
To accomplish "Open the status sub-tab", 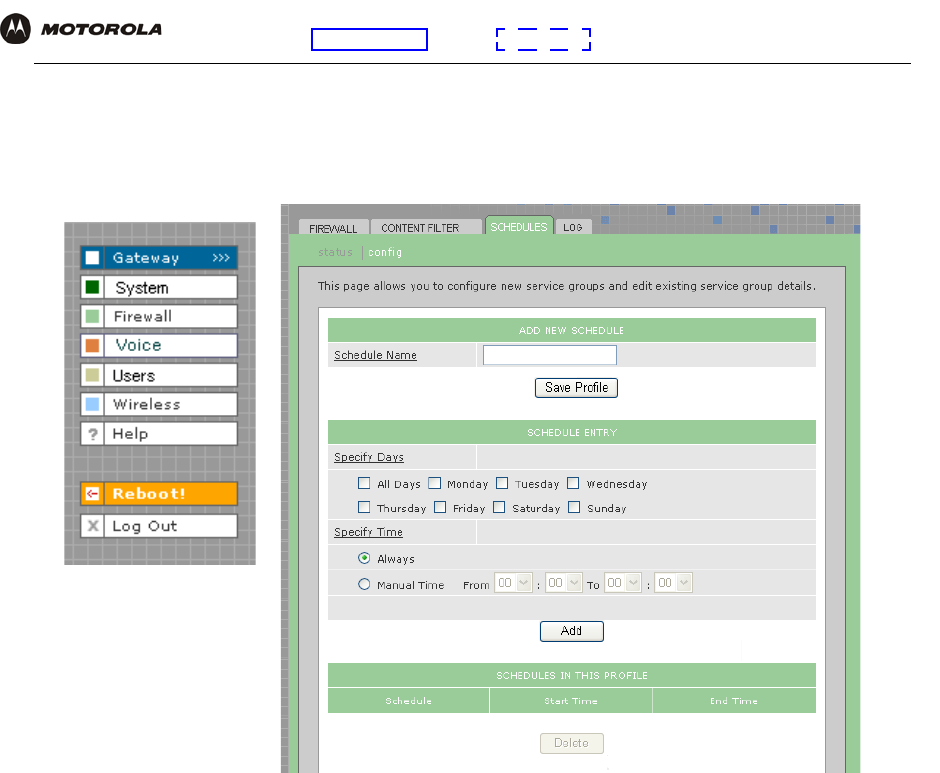I will point(336,252).
